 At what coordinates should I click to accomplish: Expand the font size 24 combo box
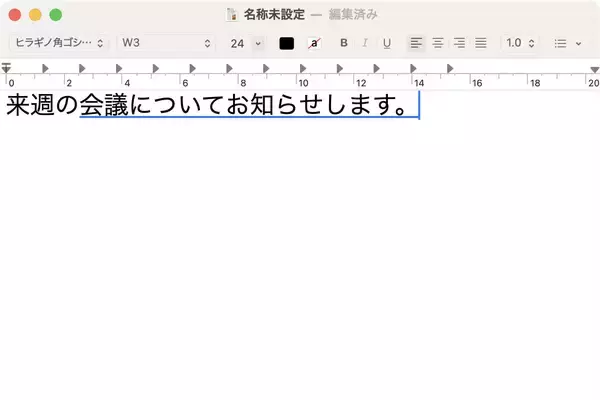point(258,44)
